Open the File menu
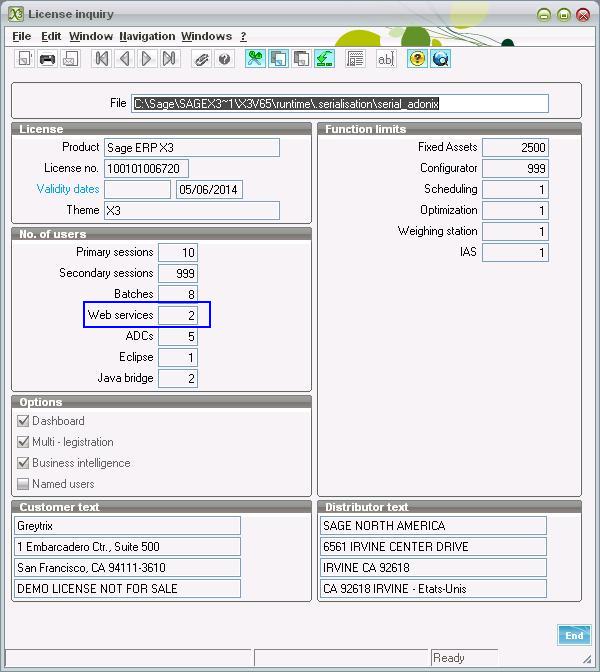The width and height of the screenshot is (600, 672). coord(22,36)
